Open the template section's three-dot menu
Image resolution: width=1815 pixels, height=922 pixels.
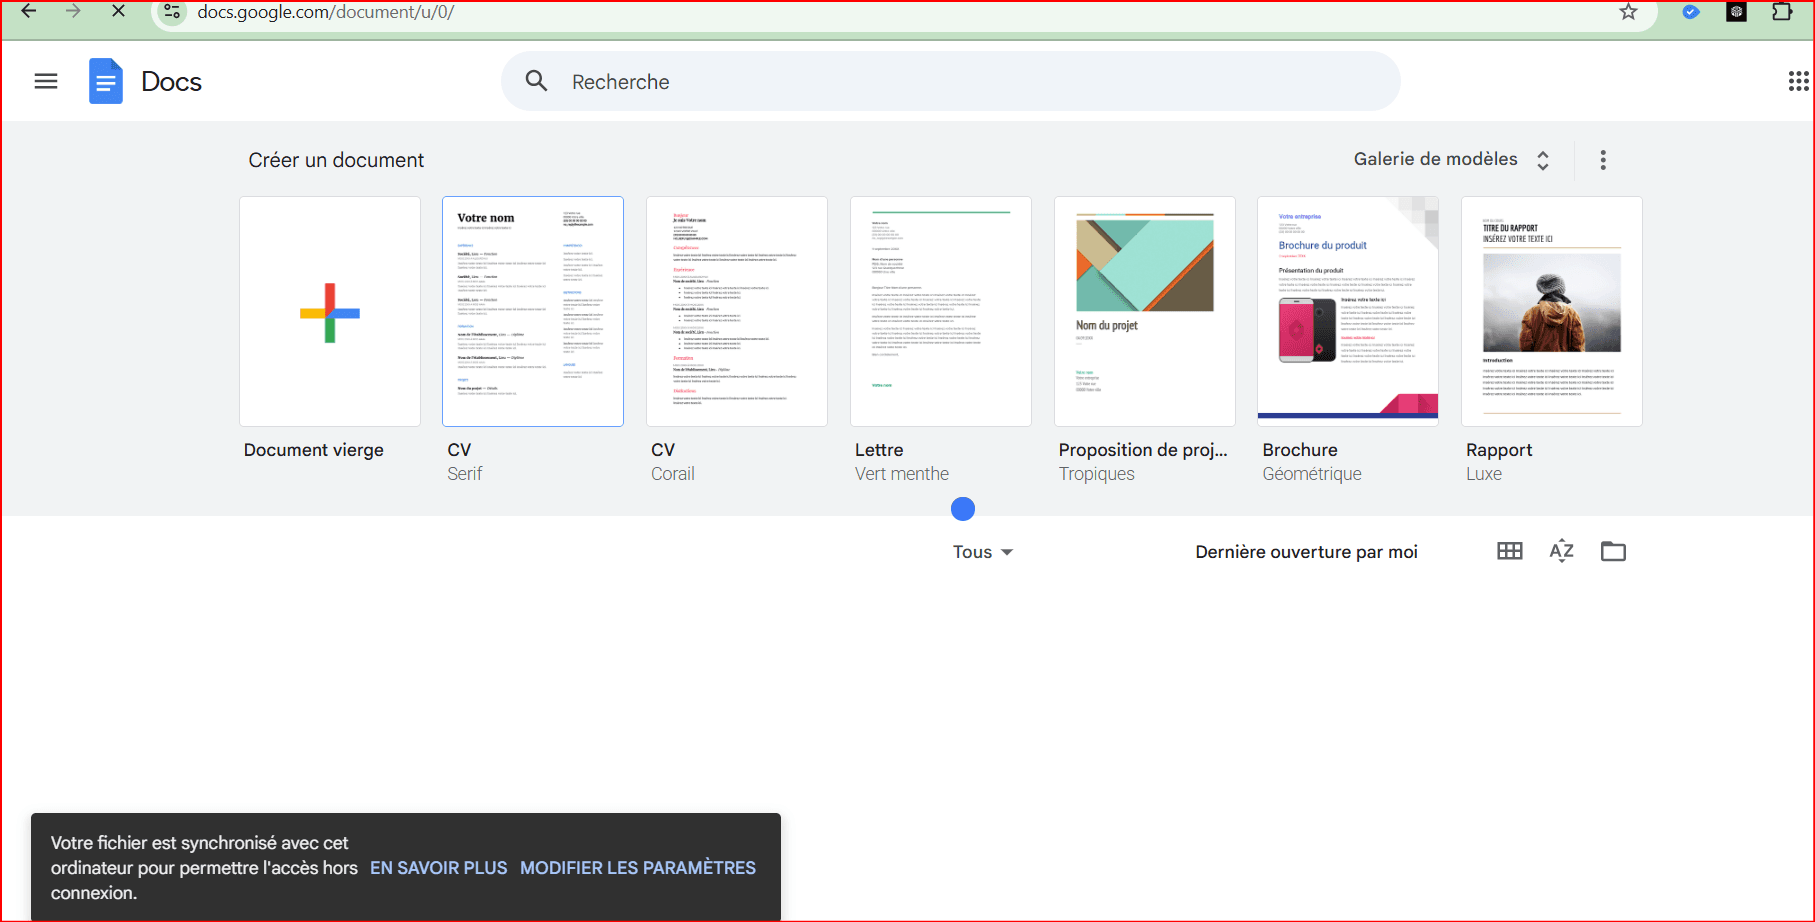(x=1603, y=160)
